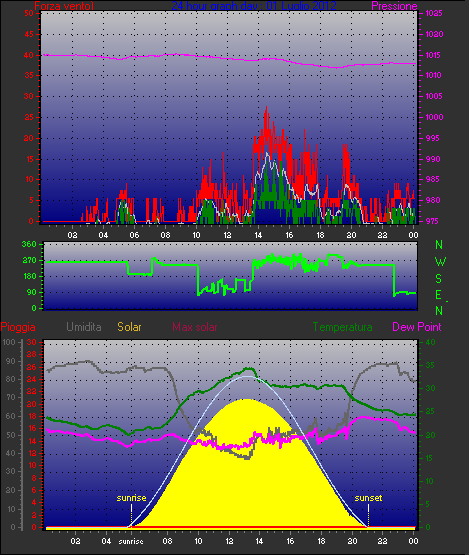469x555 pixels.
Task: Click the compass "N" aligned with 360 degrees
Action: [439, 245]
